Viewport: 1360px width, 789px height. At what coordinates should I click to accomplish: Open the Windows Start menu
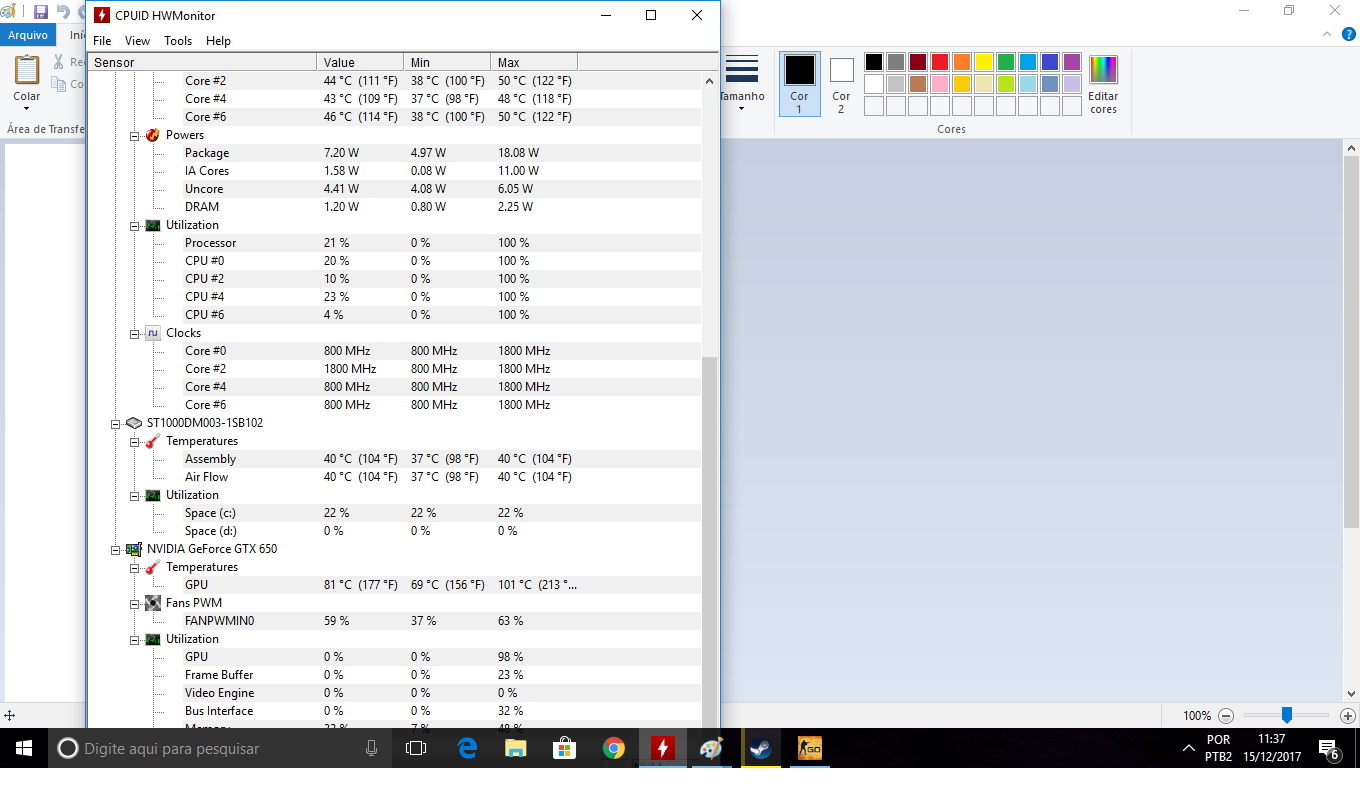click(24, 748)
